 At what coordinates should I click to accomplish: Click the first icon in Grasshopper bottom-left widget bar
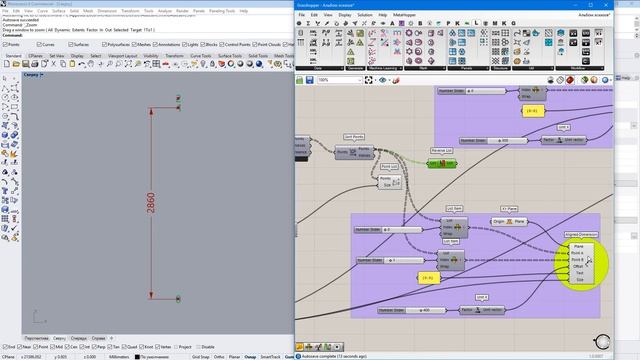(x=300, y=347)
